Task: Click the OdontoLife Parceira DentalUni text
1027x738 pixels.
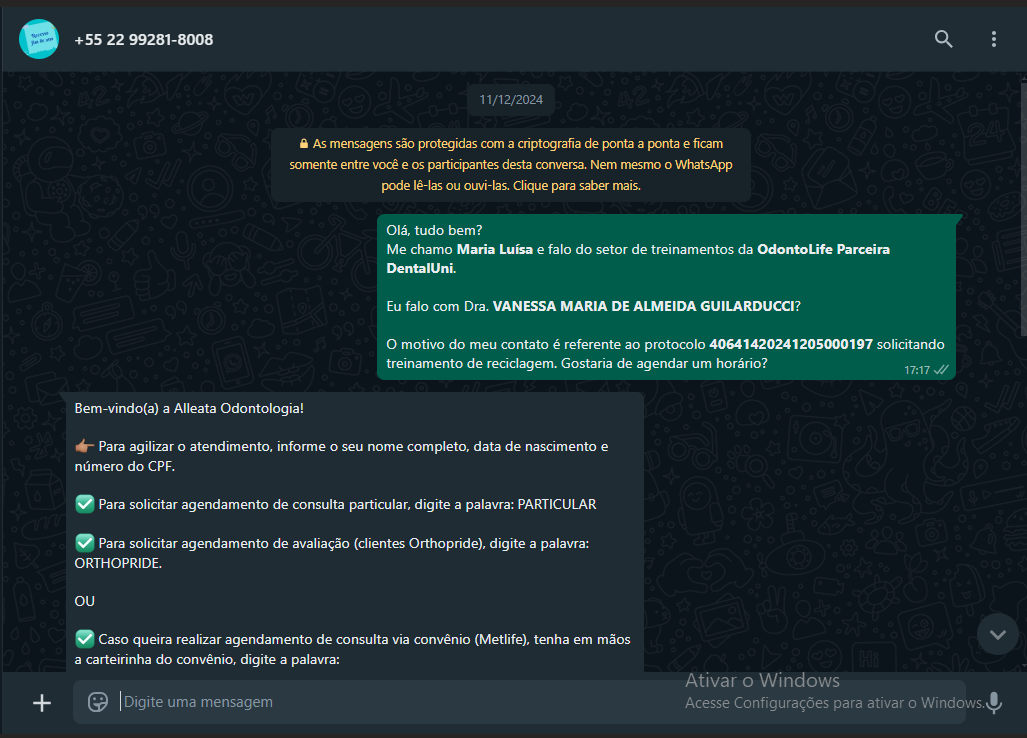Action: pyautogui.click(x=638, y=259)
